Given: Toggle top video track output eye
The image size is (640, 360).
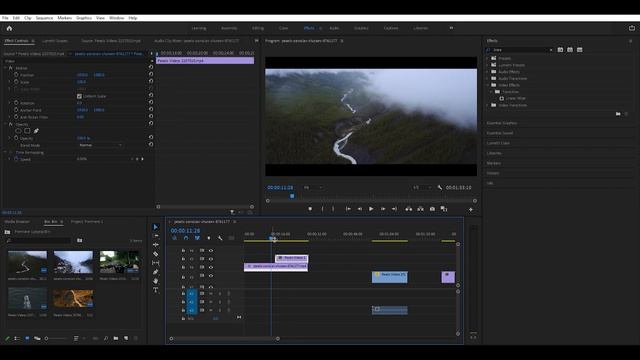Looking at the screenshot, I should coord(211,251).
